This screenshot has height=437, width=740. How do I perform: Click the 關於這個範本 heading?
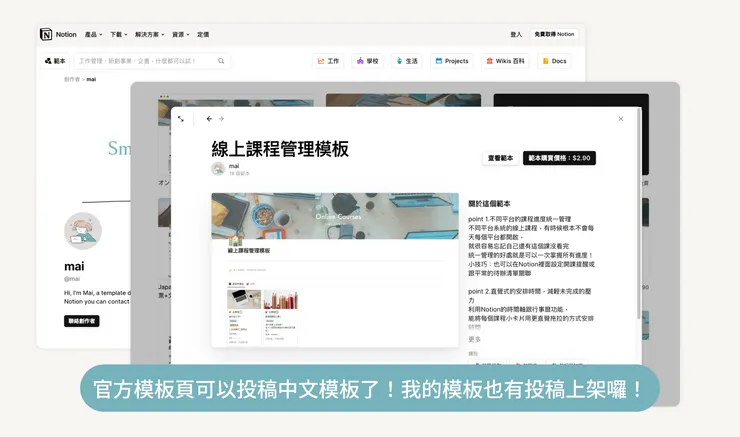[x=489, y=204]
